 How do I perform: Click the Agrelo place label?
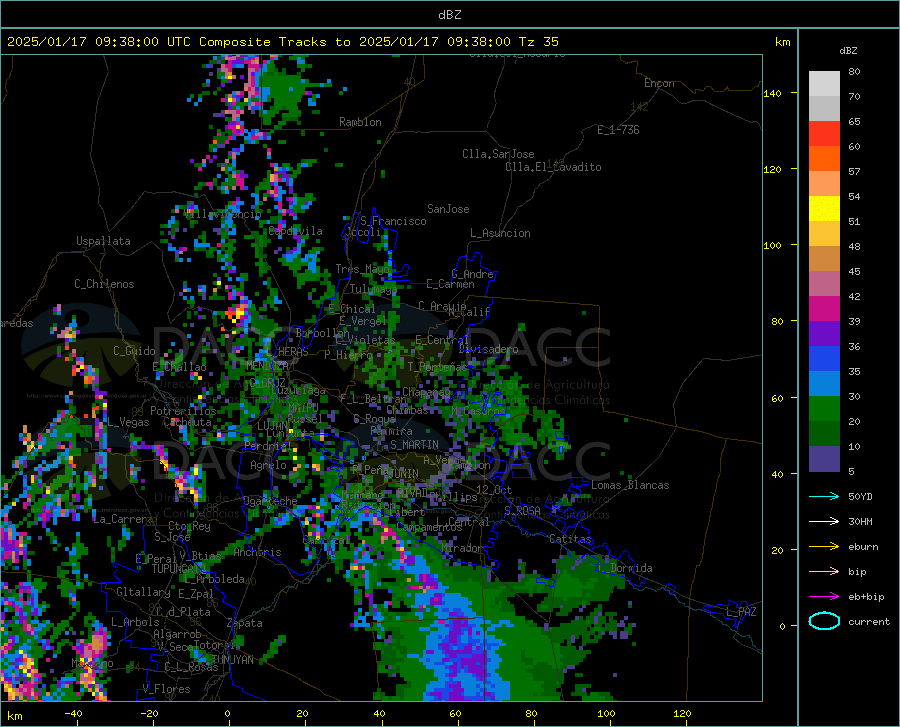coord(268,465)
